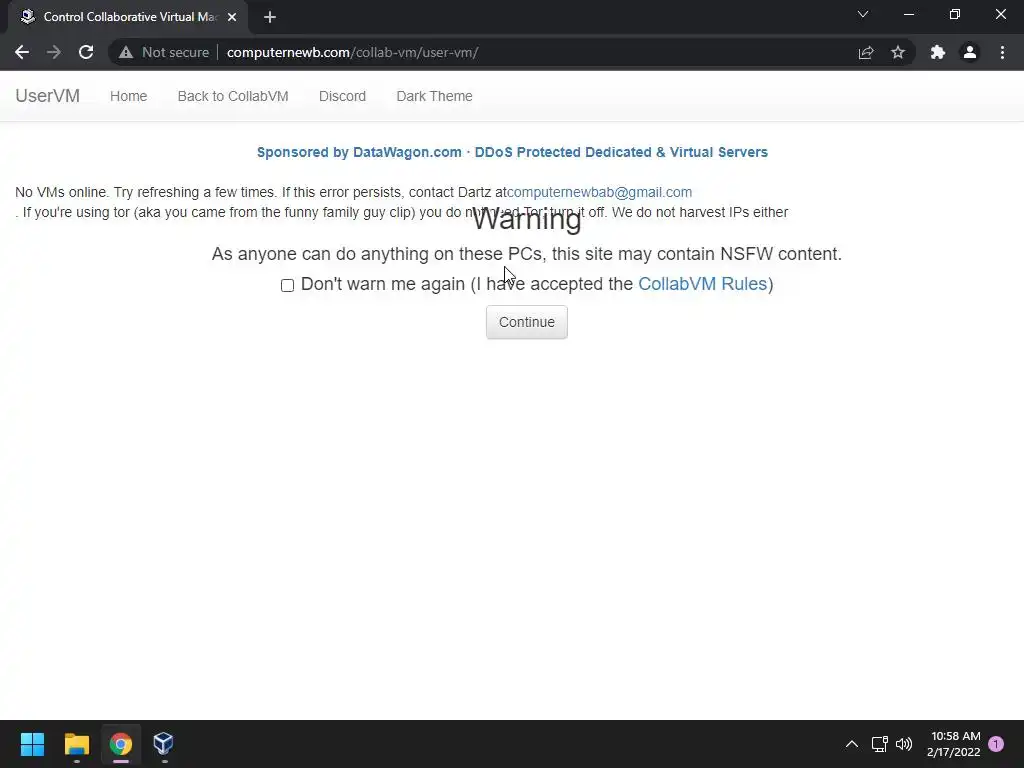The height and width of the screenshot is (768, 1024).
Task: Show hidden system tray icons
Action: click(852, 744)
